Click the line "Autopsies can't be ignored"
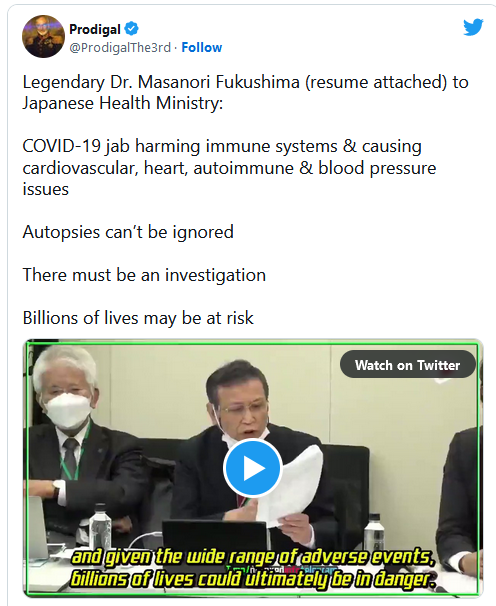 128,232
